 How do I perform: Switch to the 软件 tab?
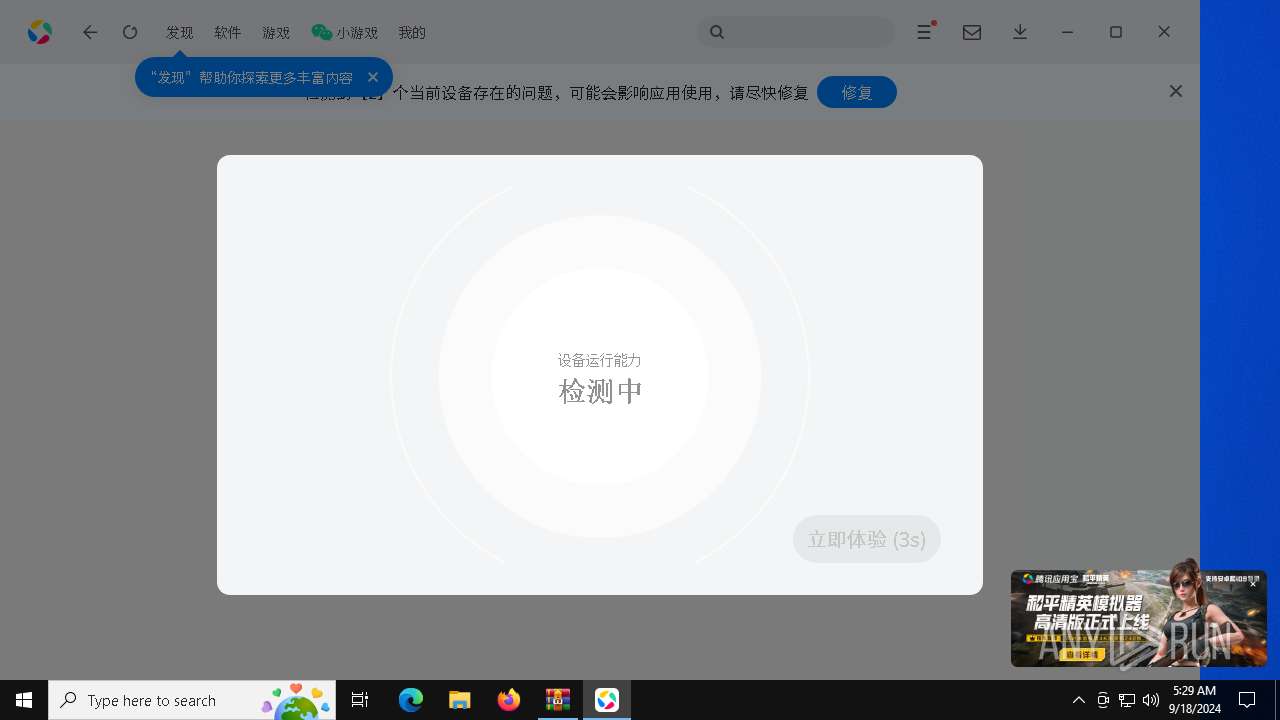tap(228, 32)
